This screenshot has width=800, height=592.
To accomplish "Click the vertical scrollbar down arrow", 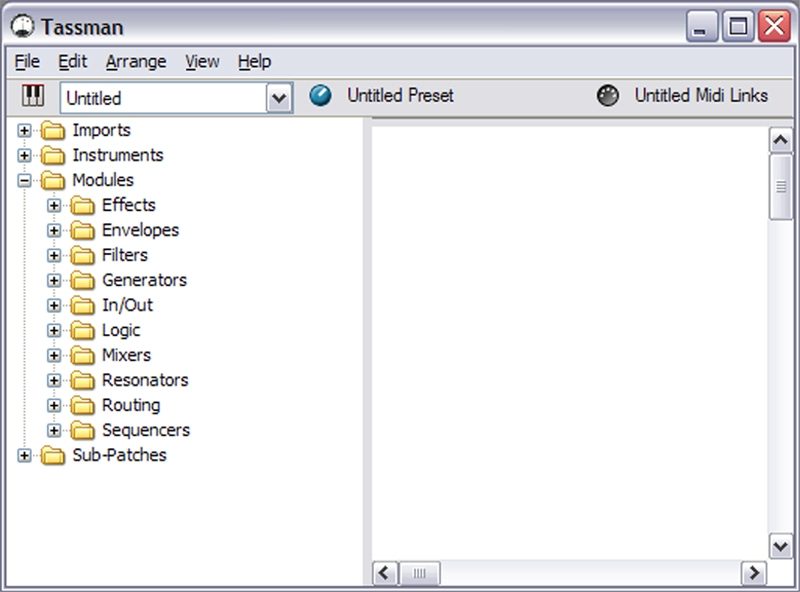I will pyautogui.click(x=781, y=546).
